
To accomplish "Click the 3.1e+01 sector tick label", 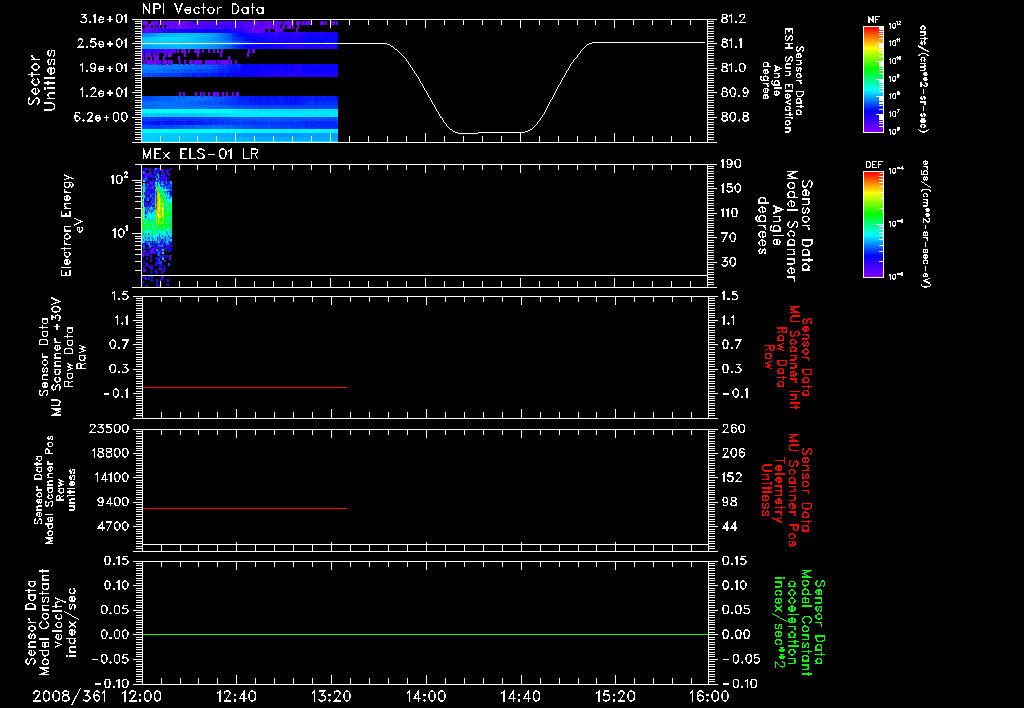I will click(103, 18).
